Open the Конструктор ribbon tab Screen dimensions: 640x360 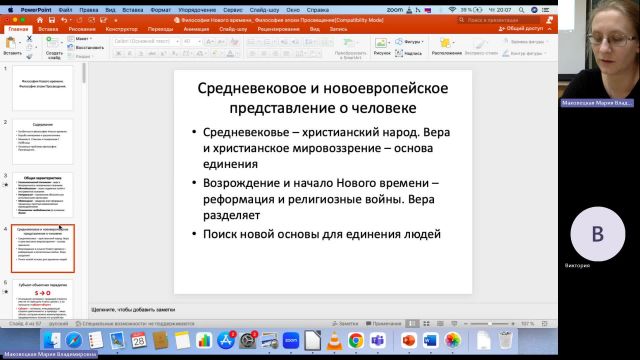tap(121, 29)
